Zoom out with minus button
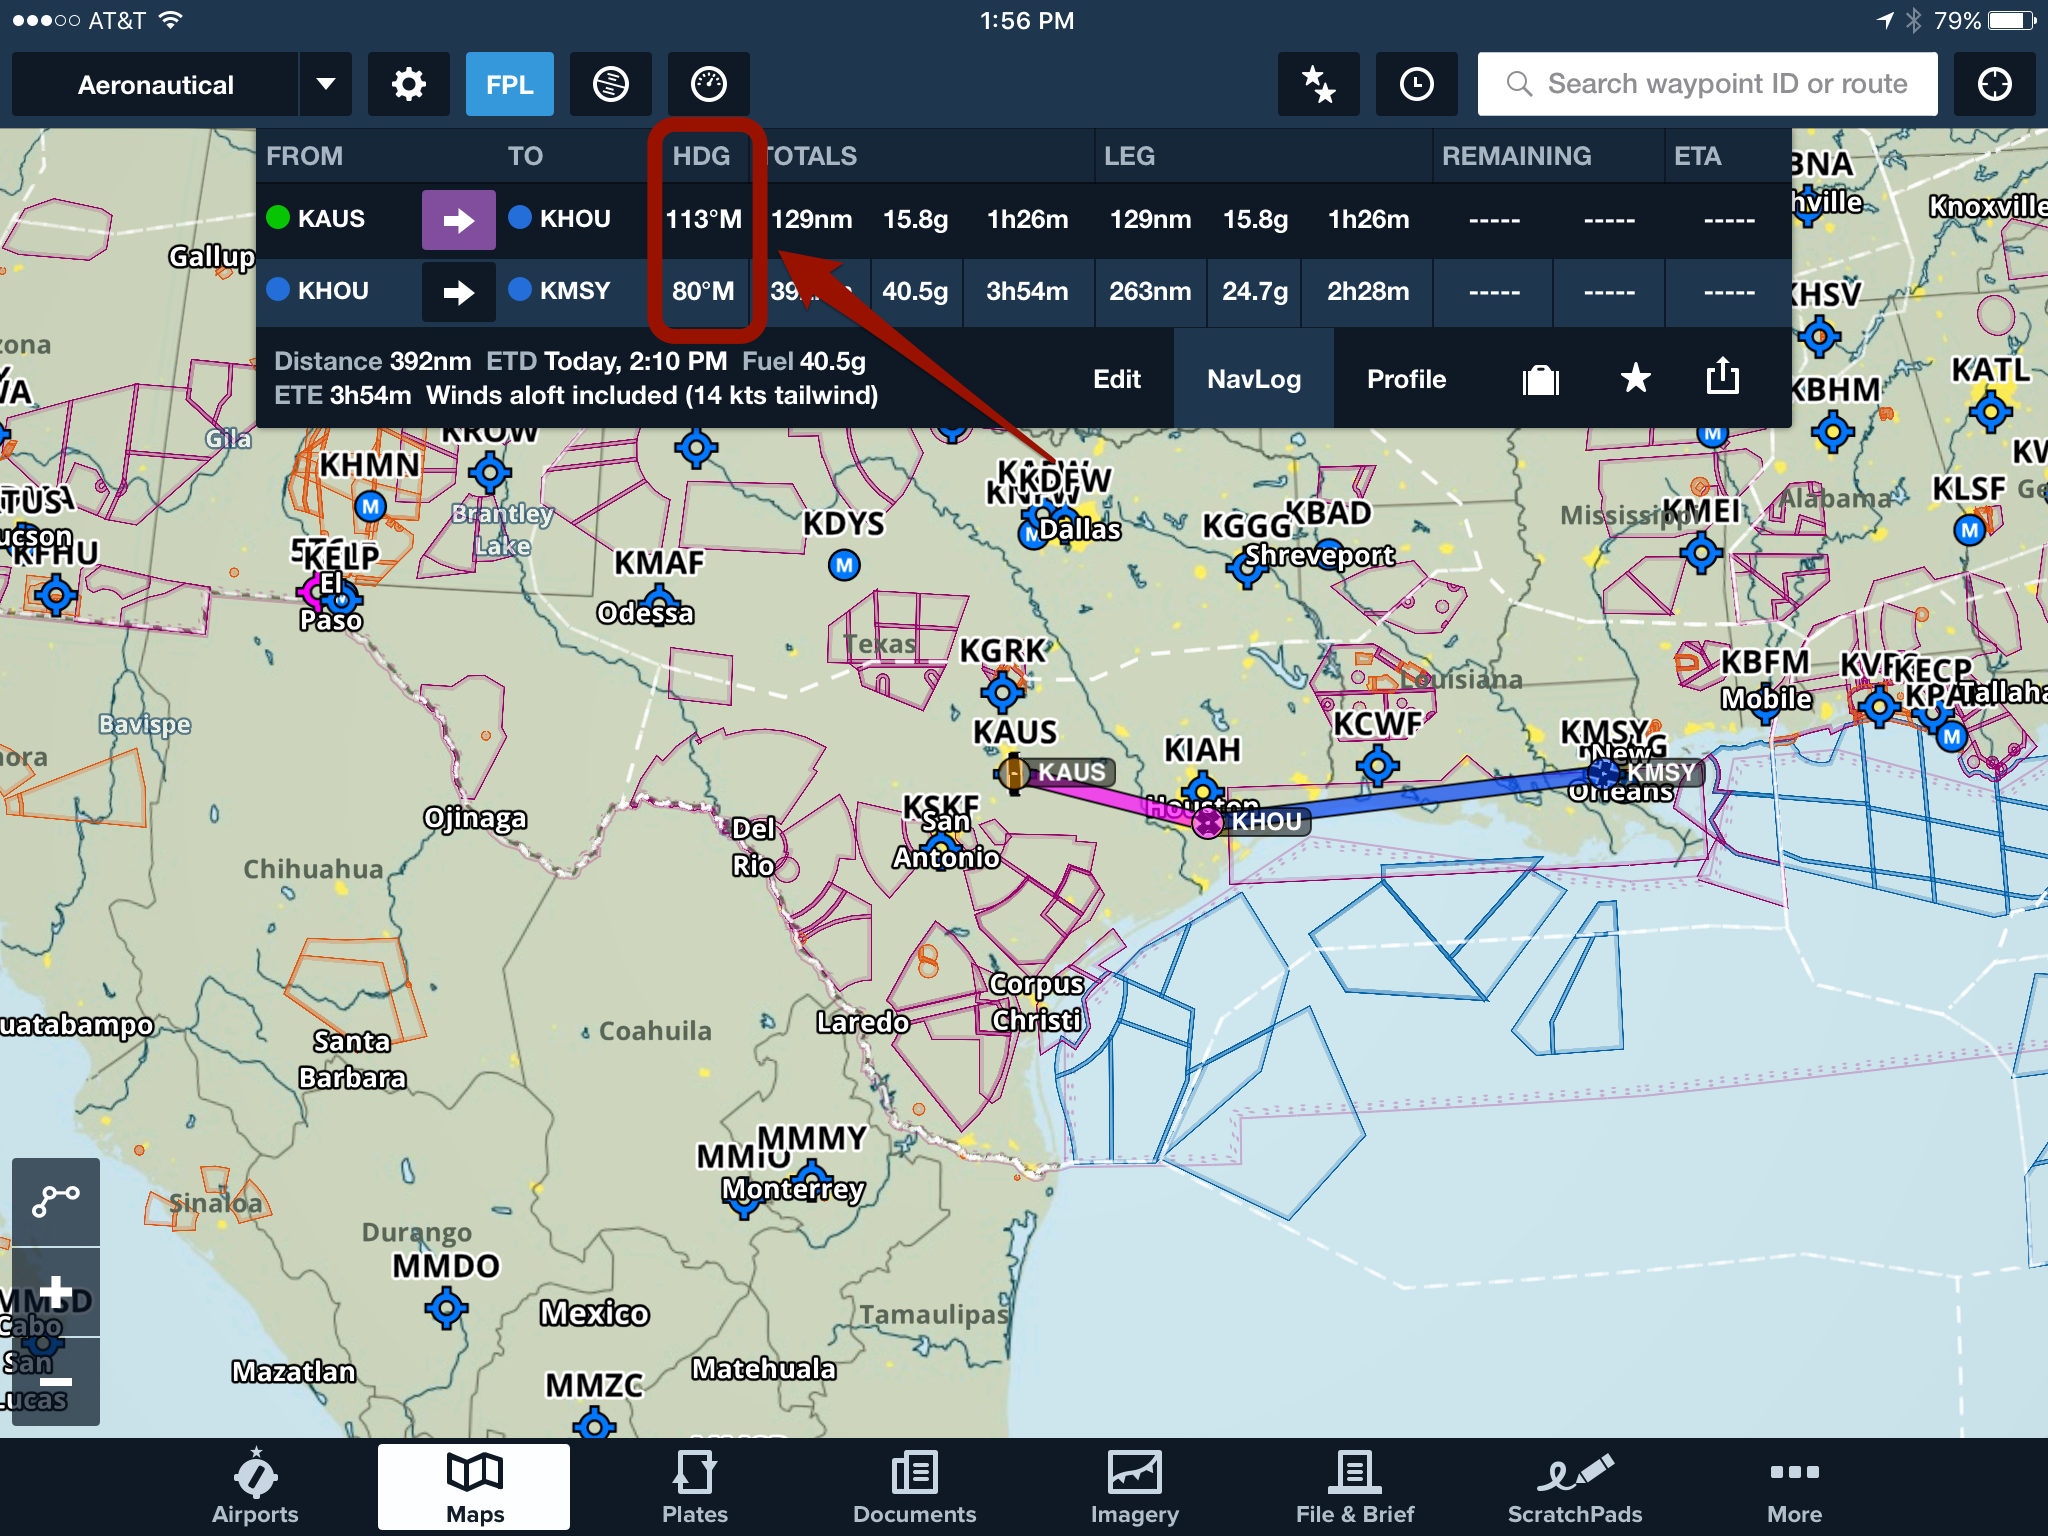 (x=56, y=1382)
